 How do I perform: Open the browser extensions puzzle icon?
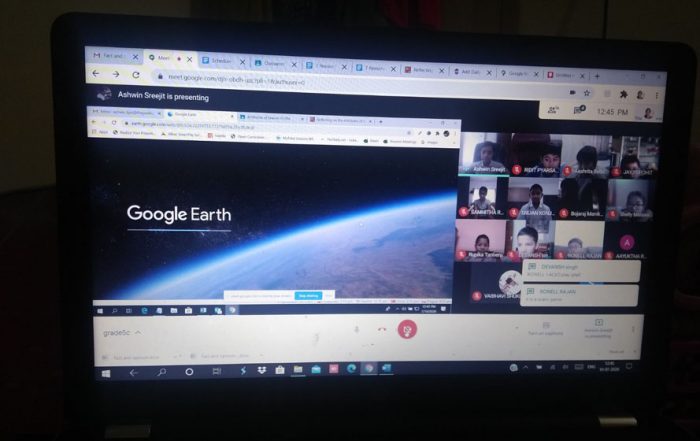[x=623, y=94]
